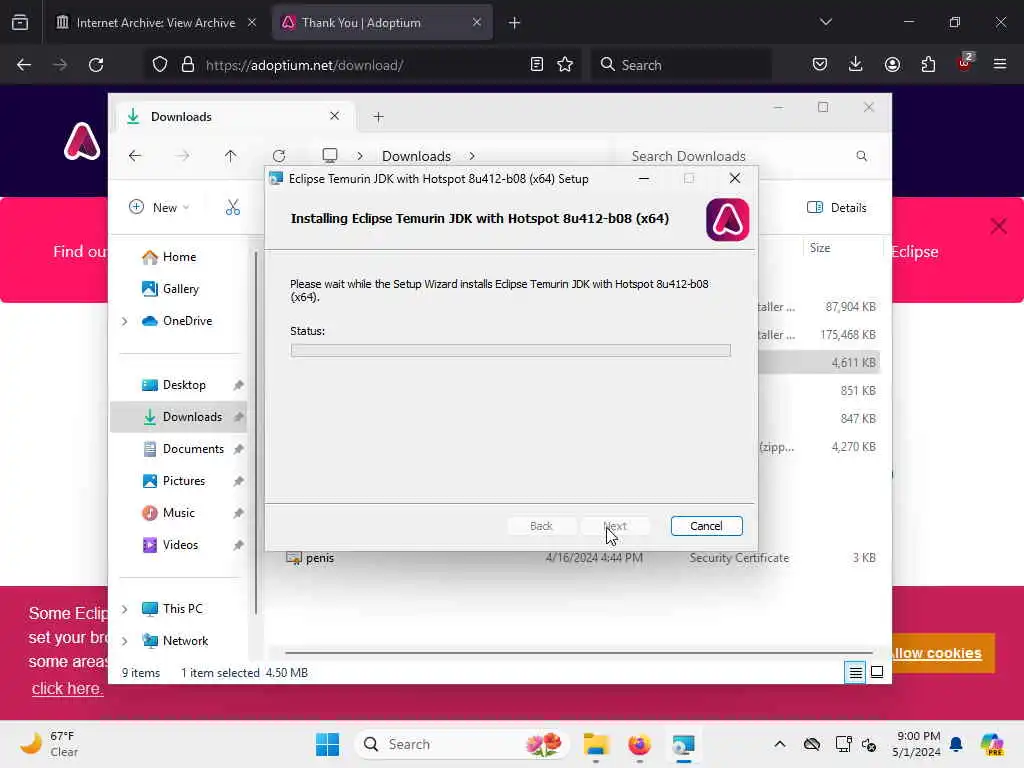Open uBlock Origin extension icon
This screenshot has height=768, width=1024.
[x=964, y=63]
